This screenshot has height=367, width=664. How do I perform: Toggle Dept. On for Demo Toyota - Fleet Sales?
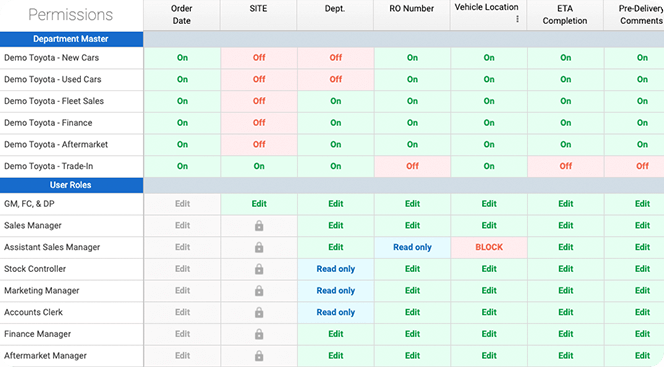tap(335, 101)
